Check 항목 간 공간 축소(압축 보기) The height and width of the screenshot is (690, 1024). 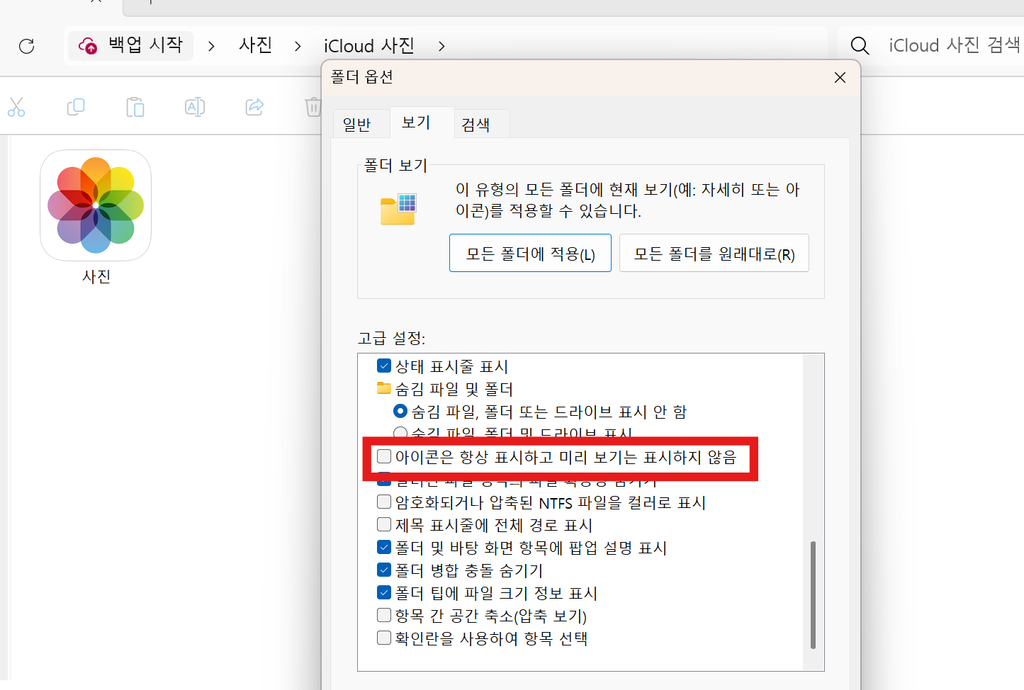384,615
